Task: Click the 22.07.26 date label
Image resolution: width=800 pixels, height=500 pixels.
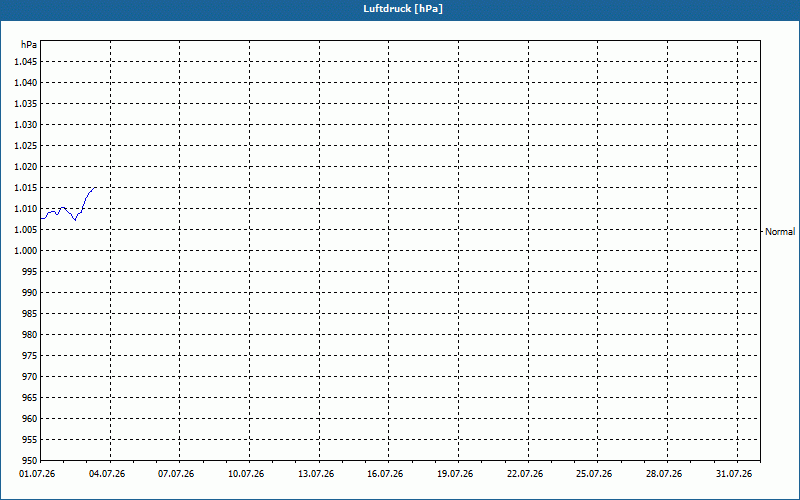Action: (x=525, y=474)
